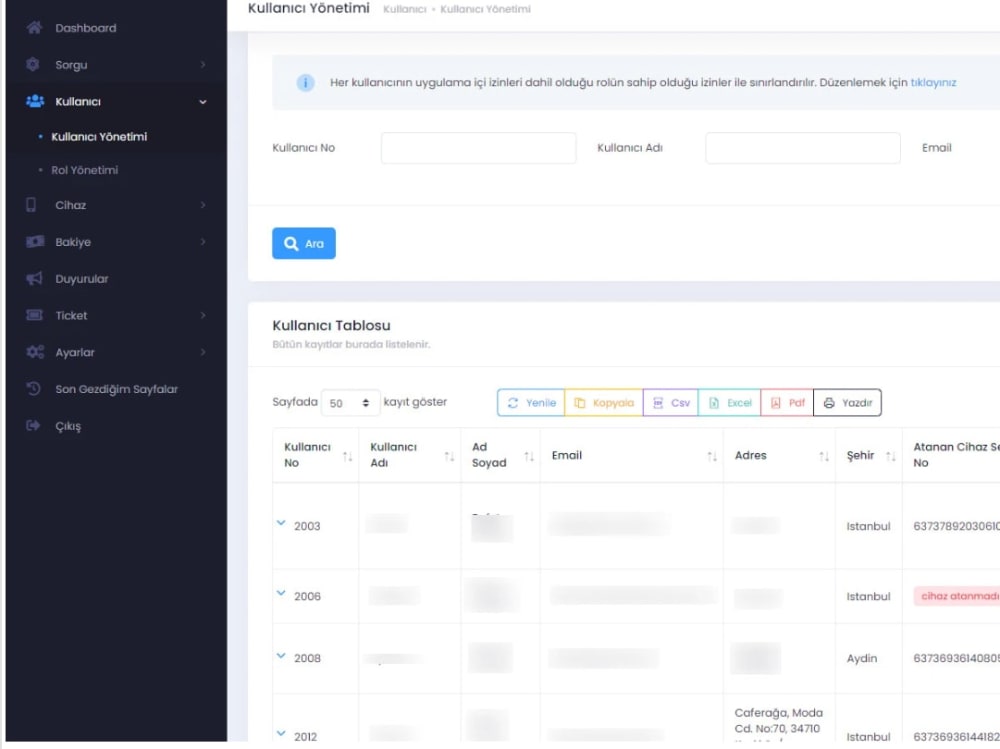Open the page size dropdown showing 50
Screen dimensions: 1000x749
350,401
